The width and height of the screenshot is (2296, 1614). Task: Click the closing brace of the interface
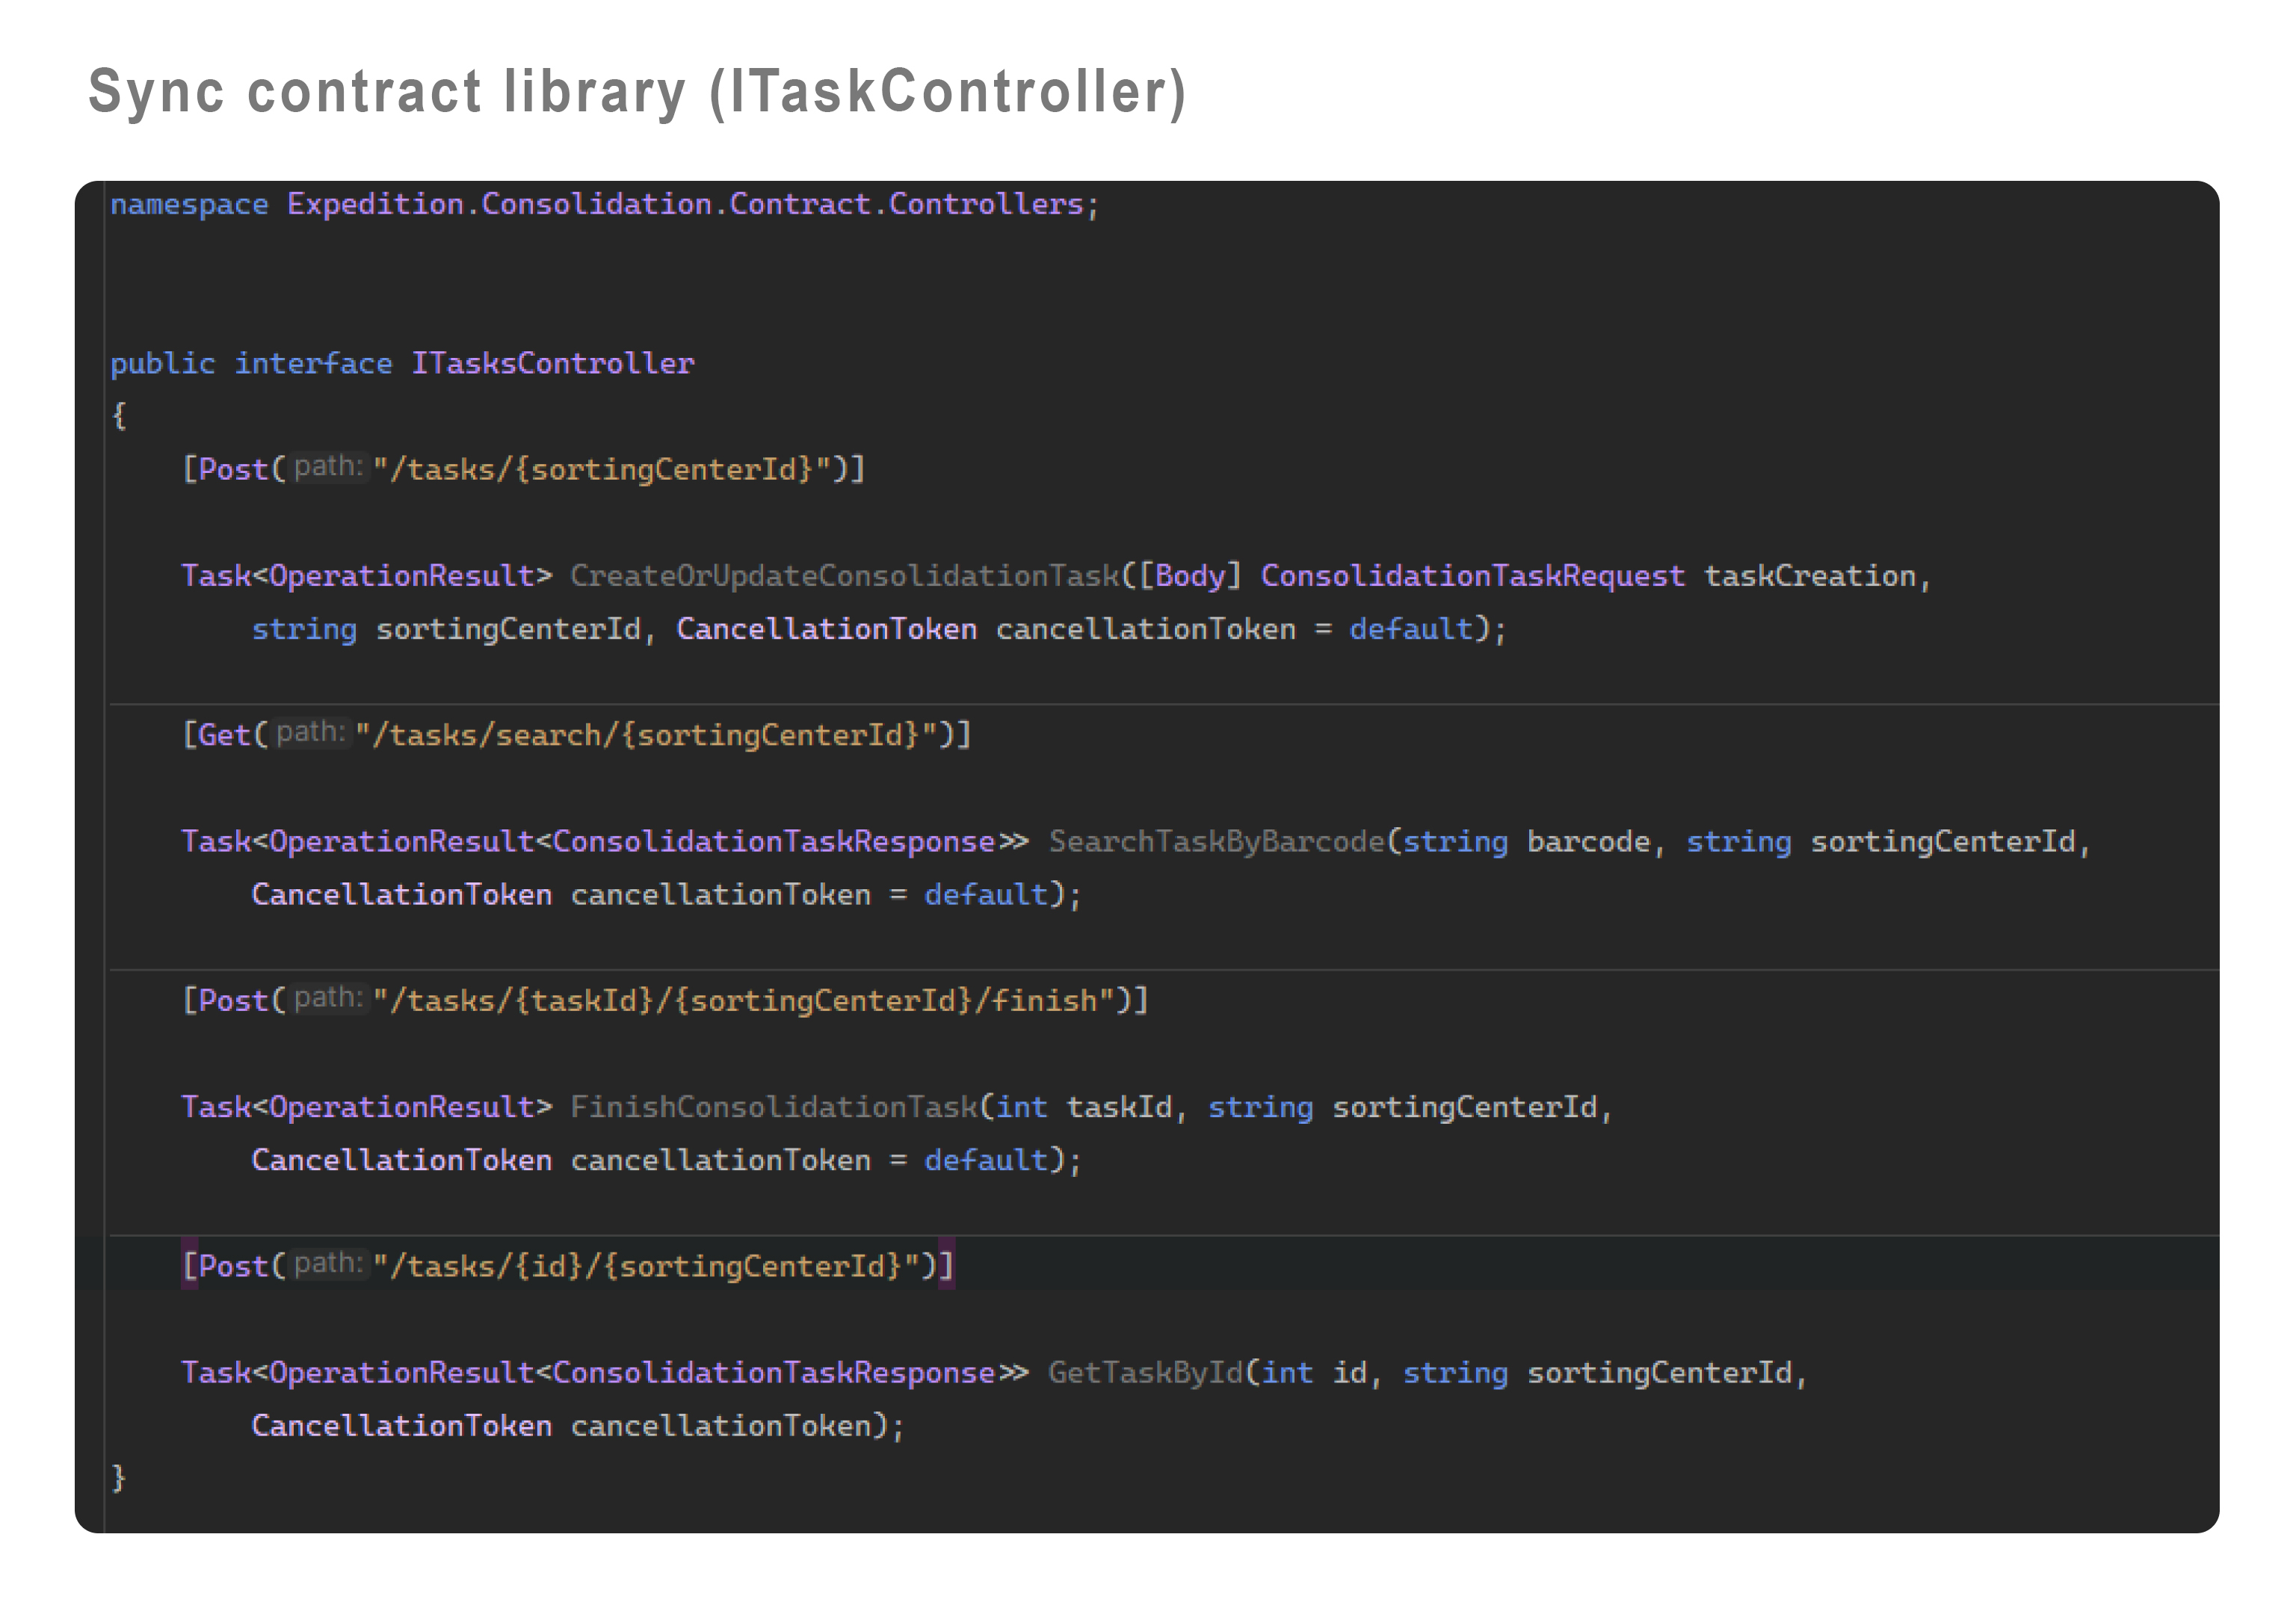(x=118, y=1477)
